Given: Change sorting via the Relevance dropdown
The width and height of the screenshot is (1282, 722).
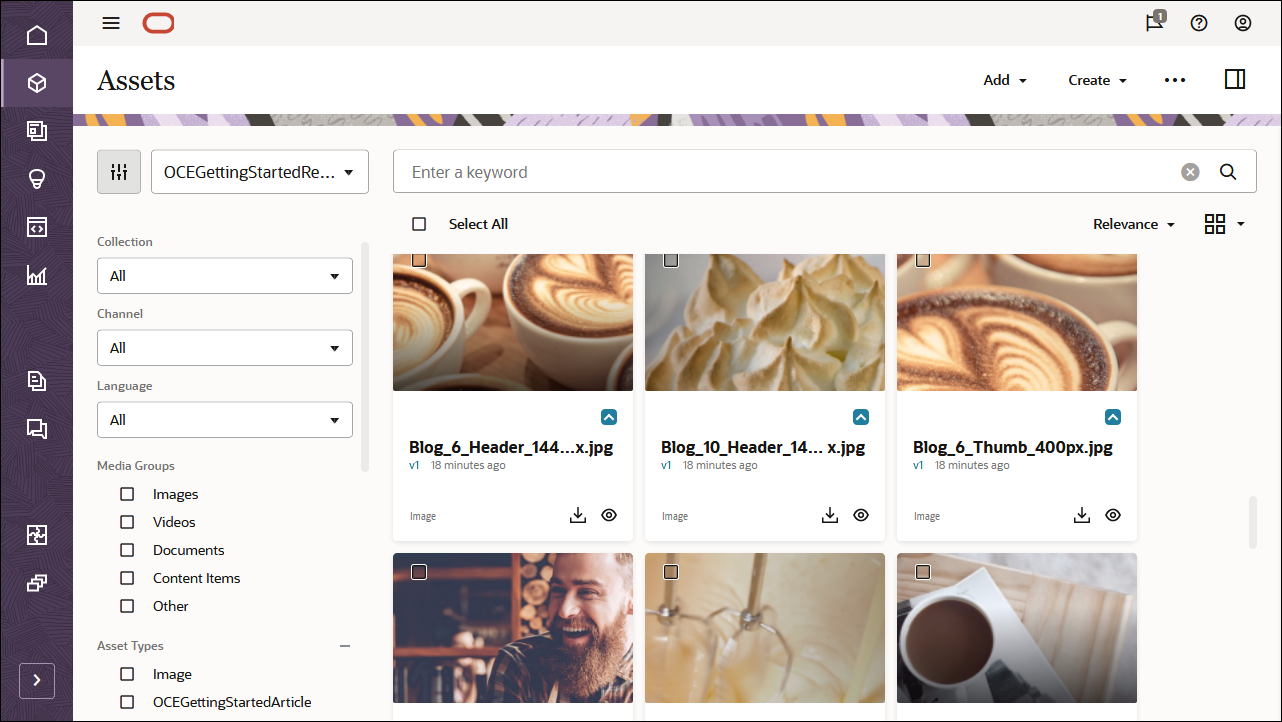Looking at the screenshot, I should 1133,223.
